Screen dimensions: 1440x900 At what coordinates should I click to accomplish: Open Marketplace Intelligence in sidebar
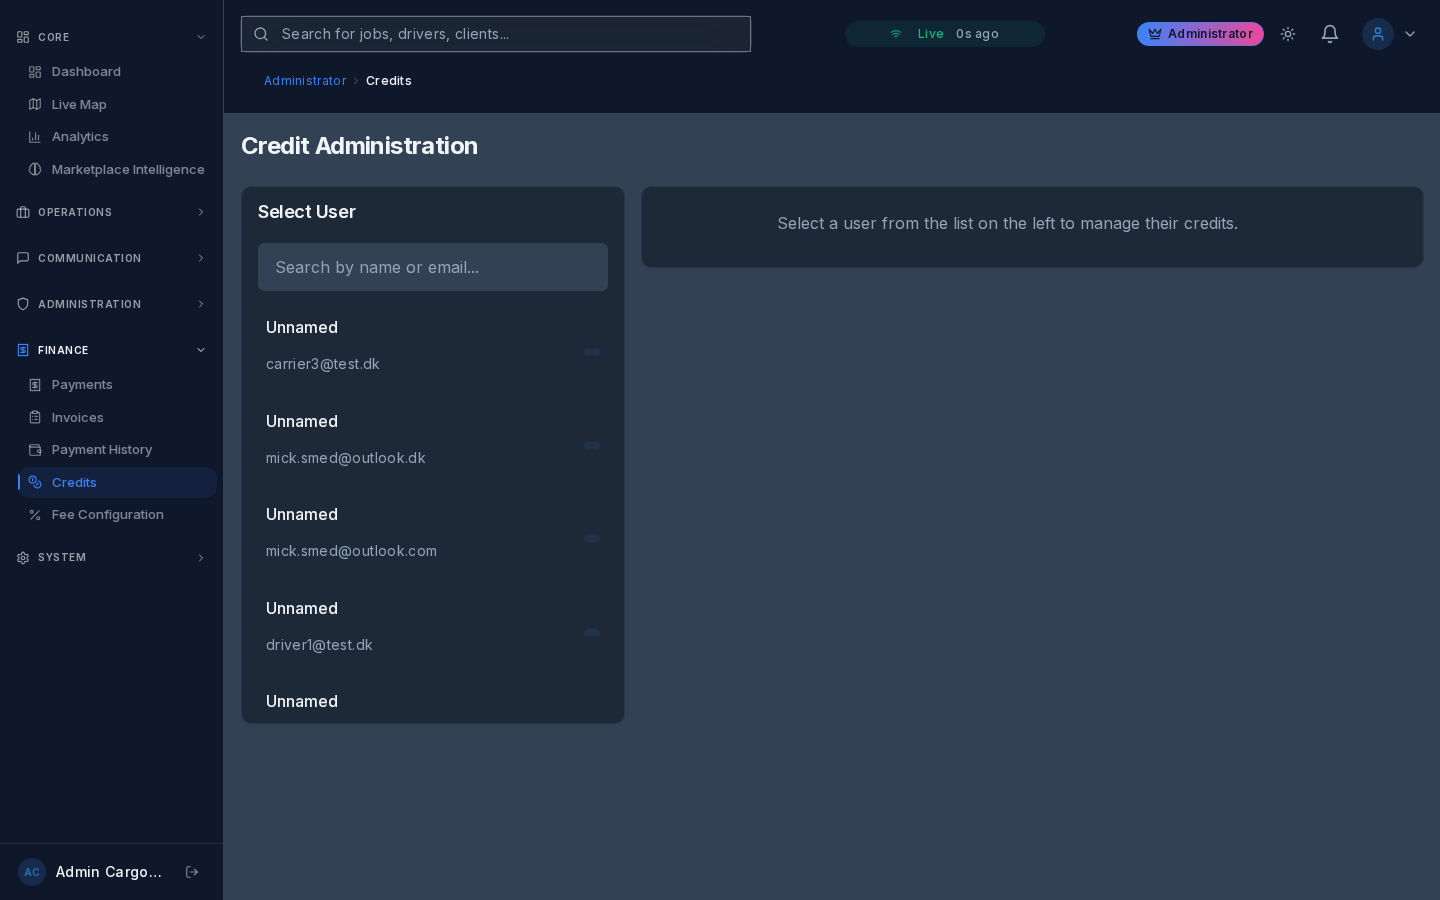coord(127,170)
